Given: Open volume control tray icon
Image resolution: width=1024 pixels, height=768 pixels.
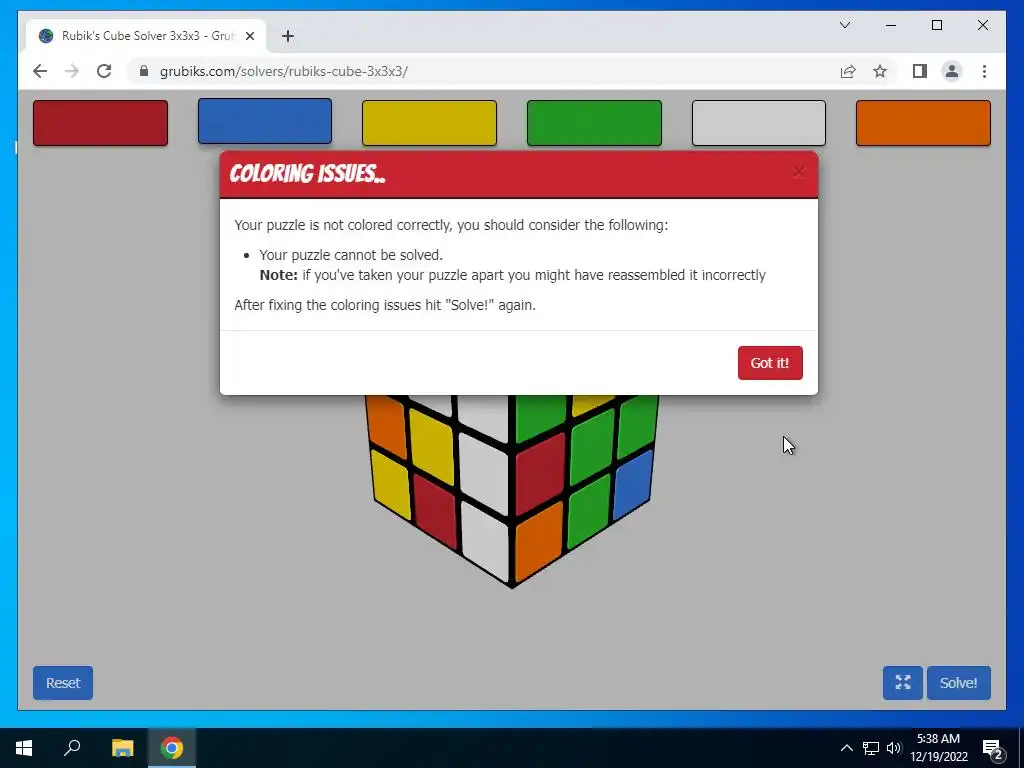Looking at the screenshot, I should click(894, 748).
